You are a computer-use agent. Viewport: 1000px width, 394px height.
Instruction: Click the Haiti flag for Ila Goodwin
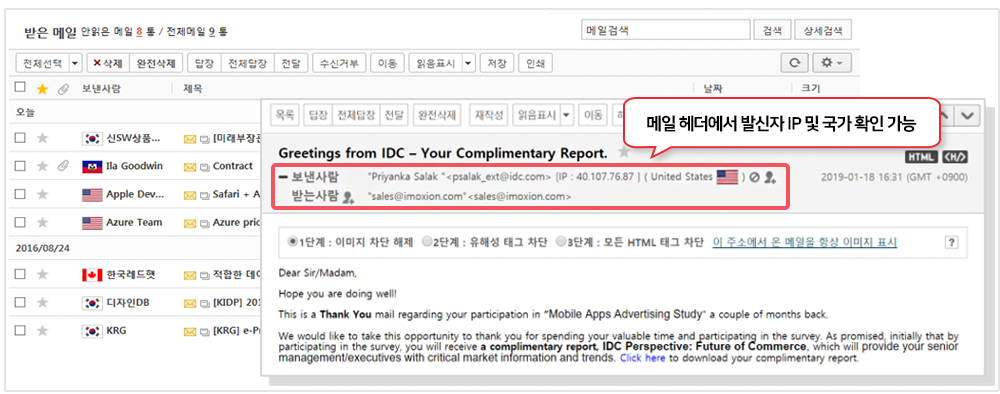(x=92, y=166)
